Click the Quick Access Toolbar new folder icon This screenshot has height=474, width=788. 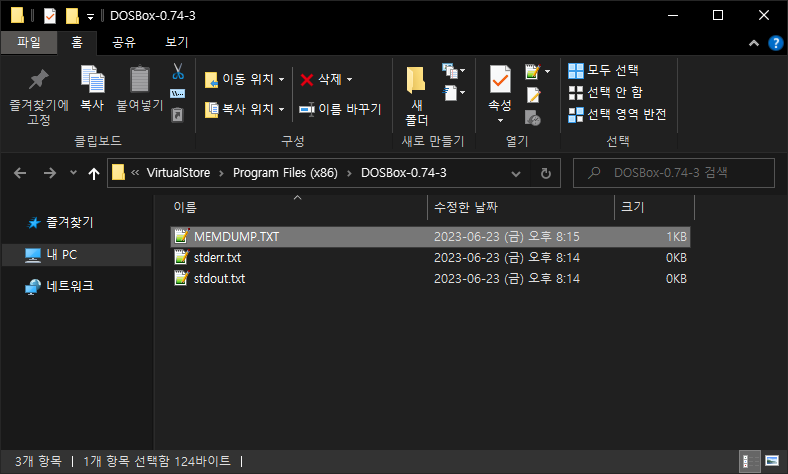click(72, 16)
